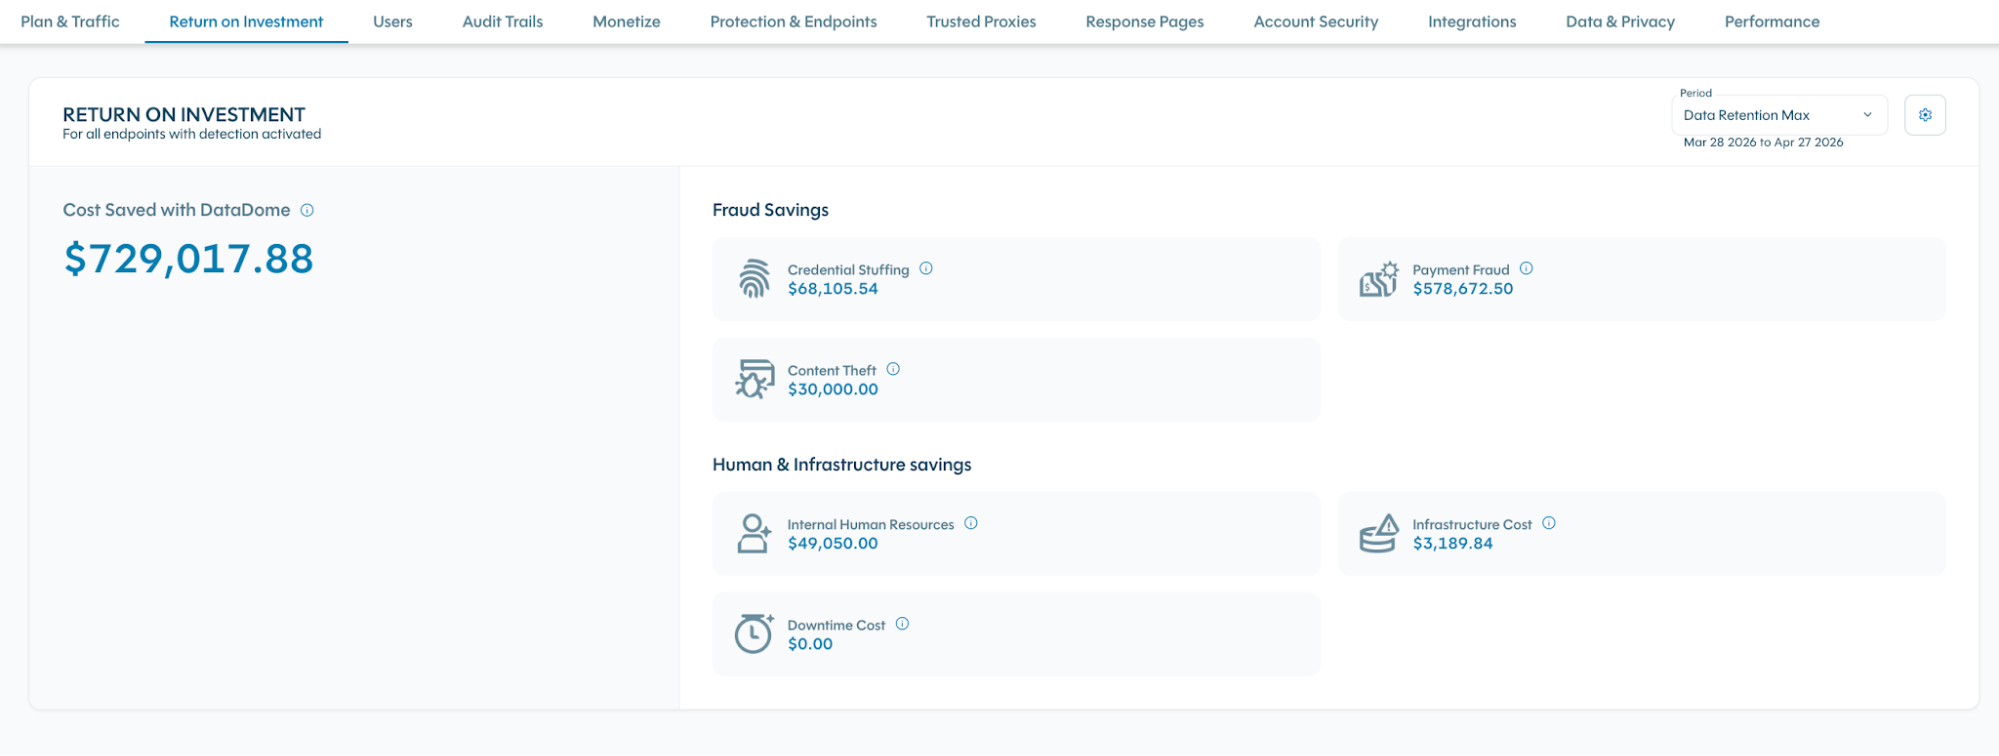Screen dimensions: 1999x756
Task: Click info icon beside Internal Human Resources
Action: click(971, 523)
